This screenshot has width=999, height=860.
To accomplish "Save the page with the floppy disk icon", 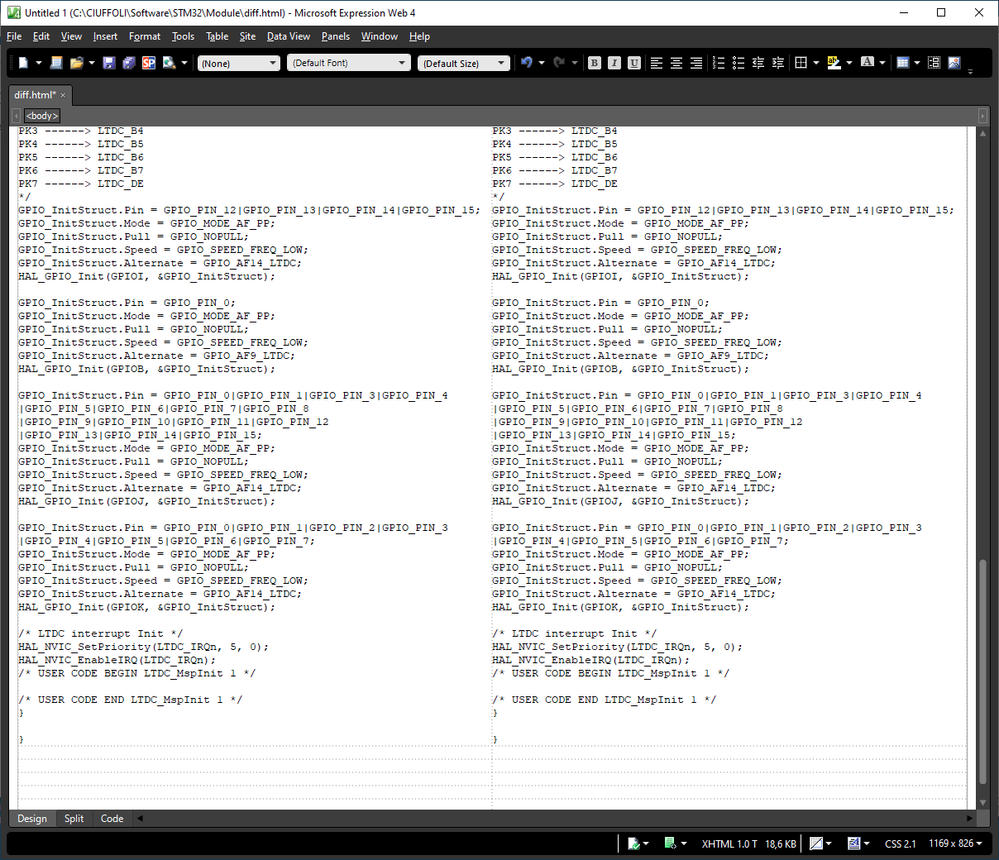I will point(109,63).
